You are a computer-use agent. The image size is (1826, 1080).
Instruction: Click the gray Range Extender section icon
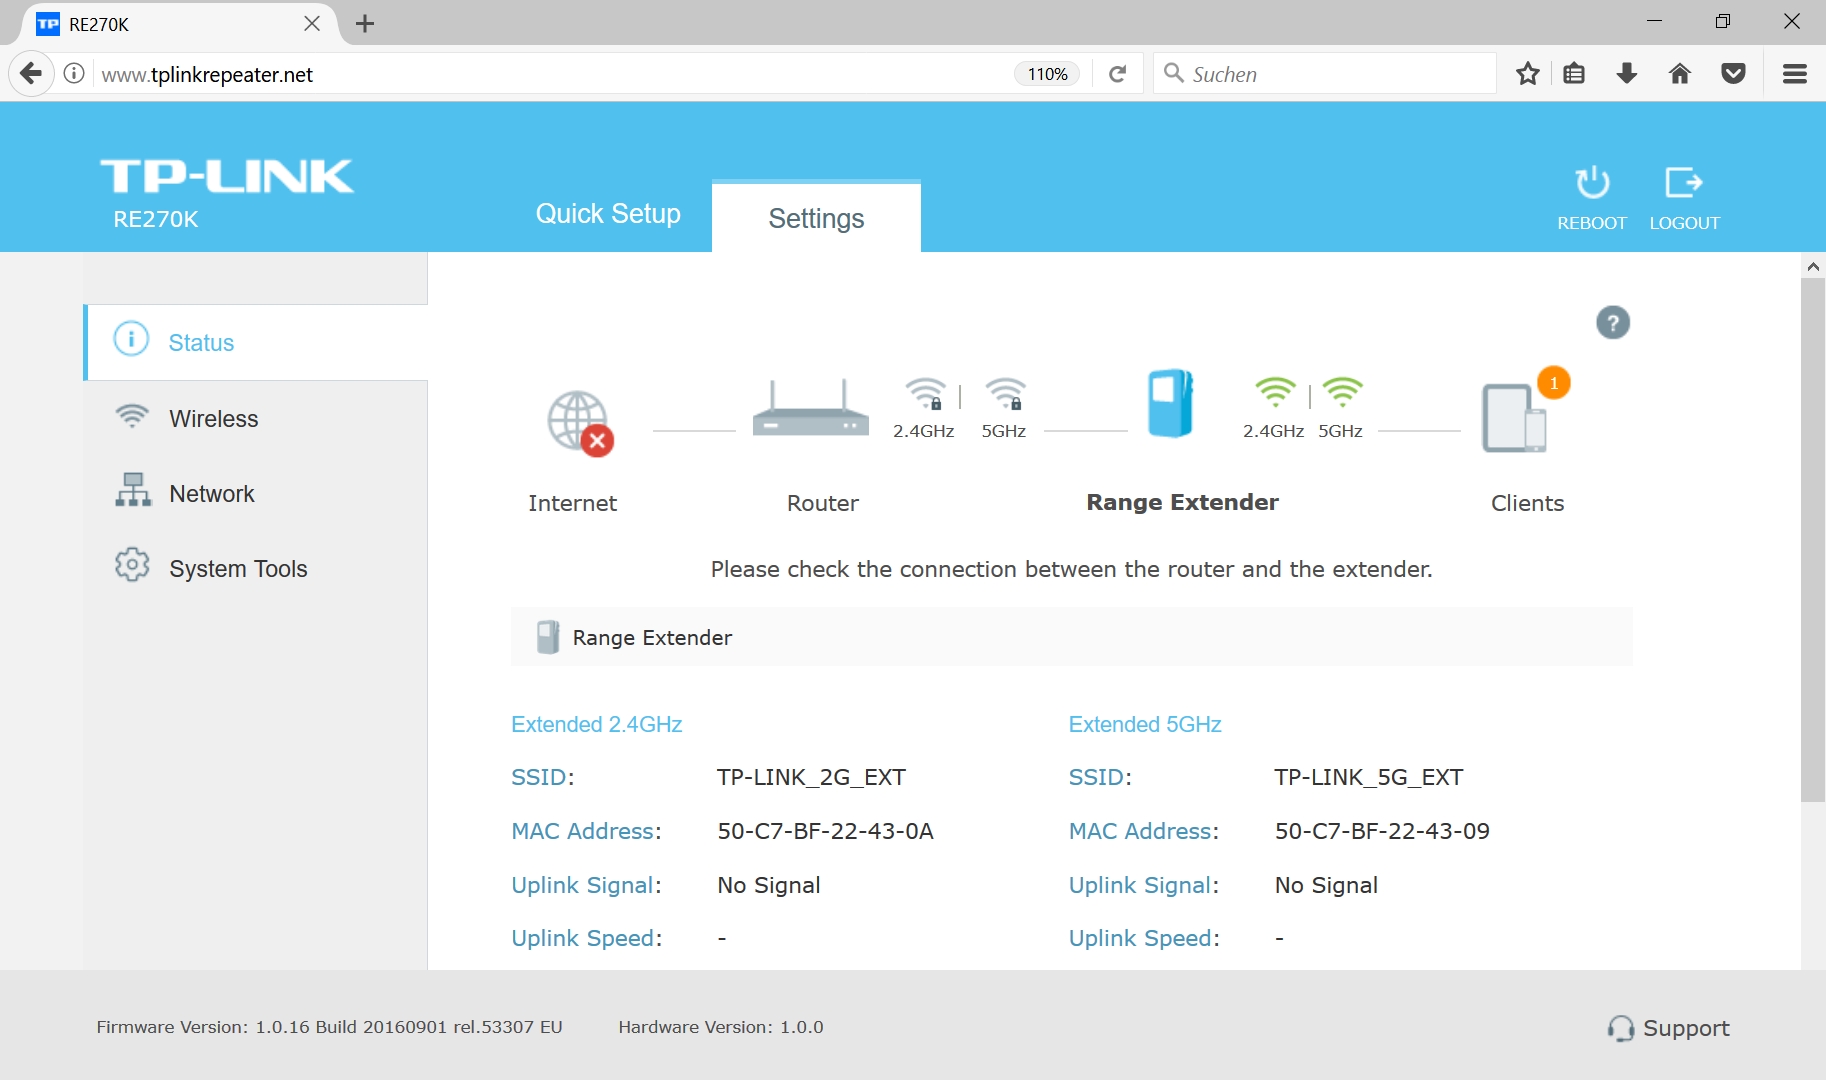pyautogui.click(x=548, y=637)
